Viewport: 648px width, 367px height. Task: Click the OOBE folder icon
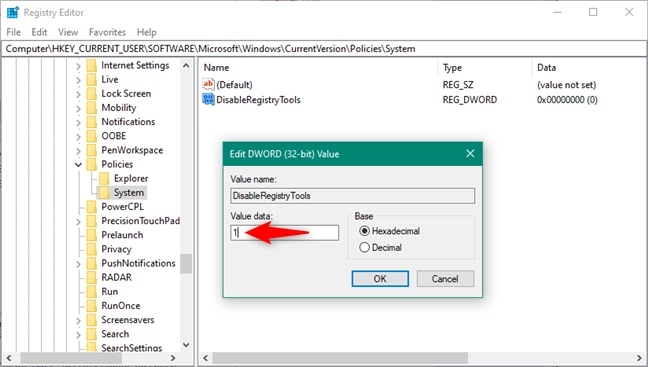92,136
